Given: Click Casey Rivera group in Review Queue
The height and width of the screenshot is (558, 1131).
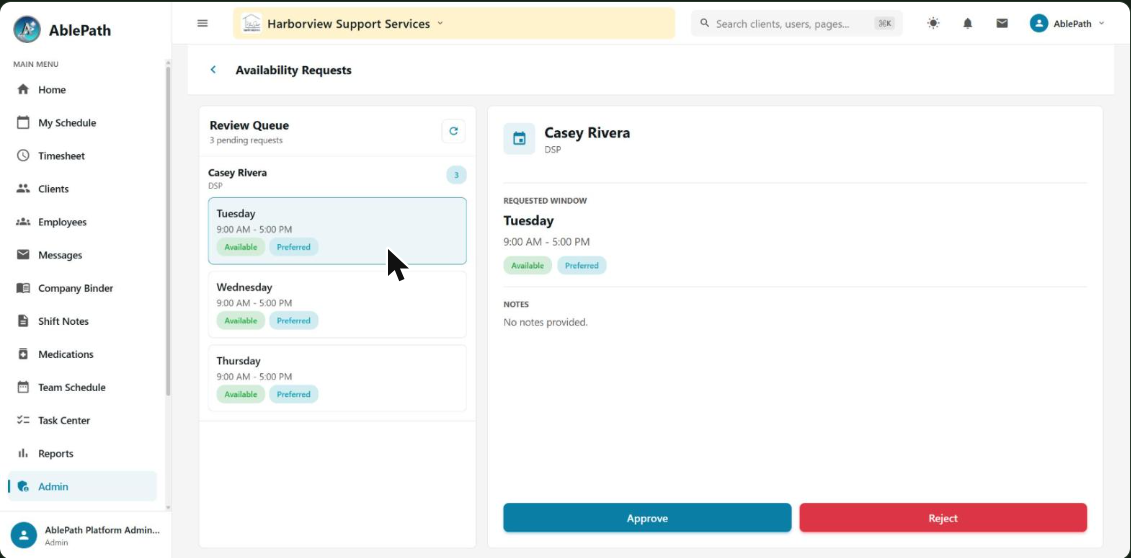Looking at the screenshot, I should 338,177.
